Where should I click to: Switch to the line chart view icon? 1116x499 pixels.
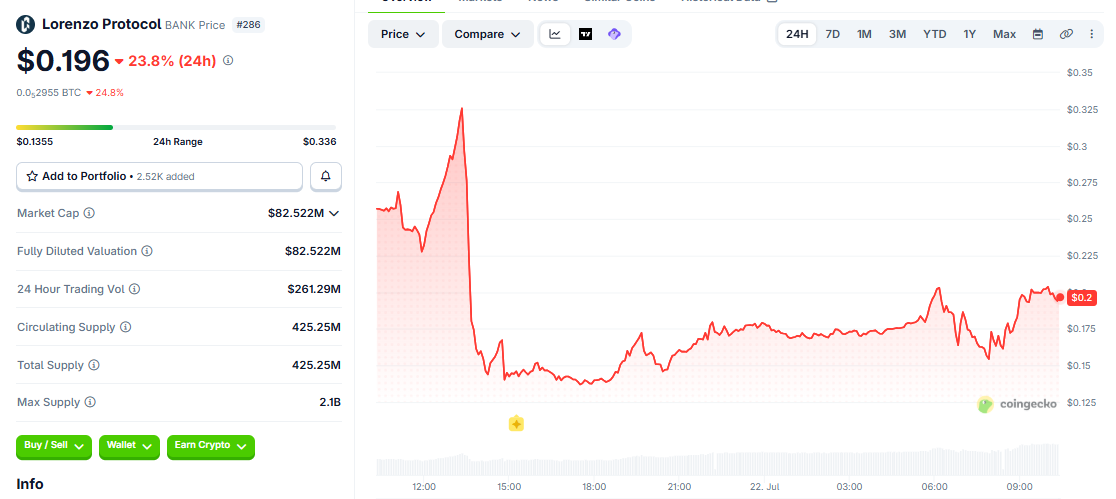pyautogui.click(x=555, y=34)
